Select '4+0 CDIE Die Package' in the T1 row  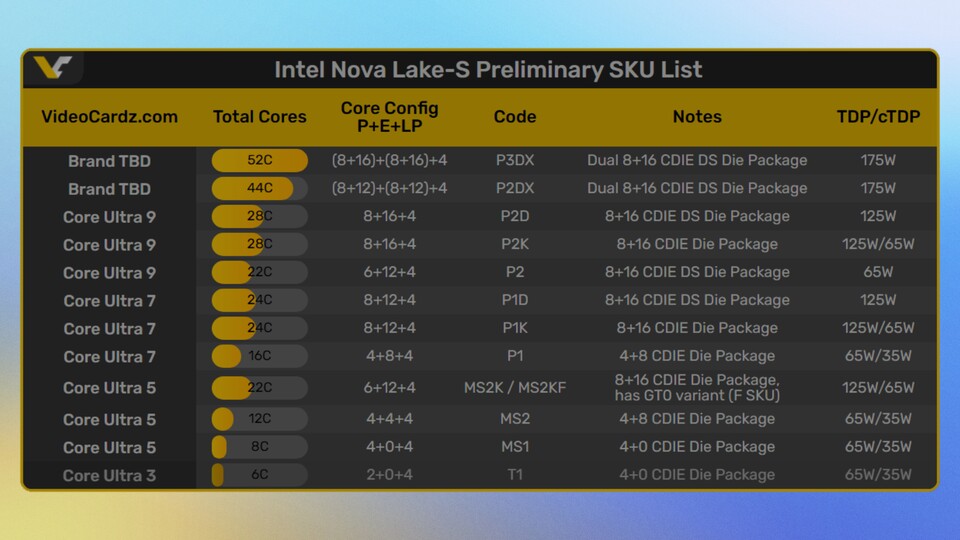tap(697, 474)
